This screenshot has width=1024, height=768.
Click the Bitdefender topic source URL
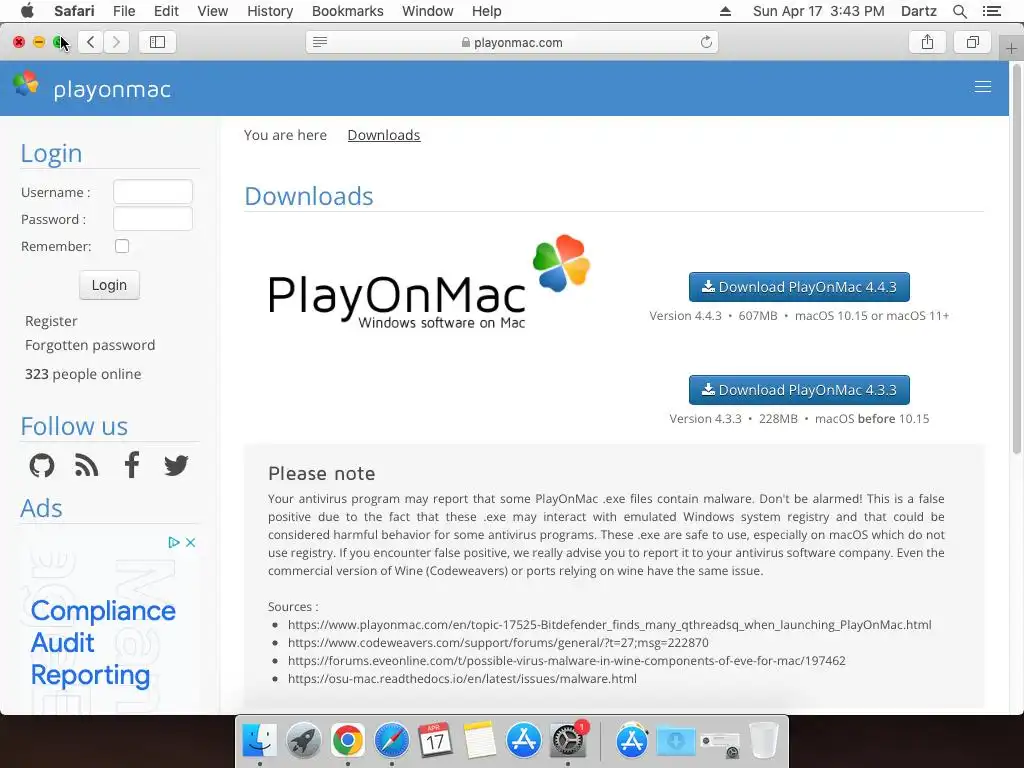(609, 624)
